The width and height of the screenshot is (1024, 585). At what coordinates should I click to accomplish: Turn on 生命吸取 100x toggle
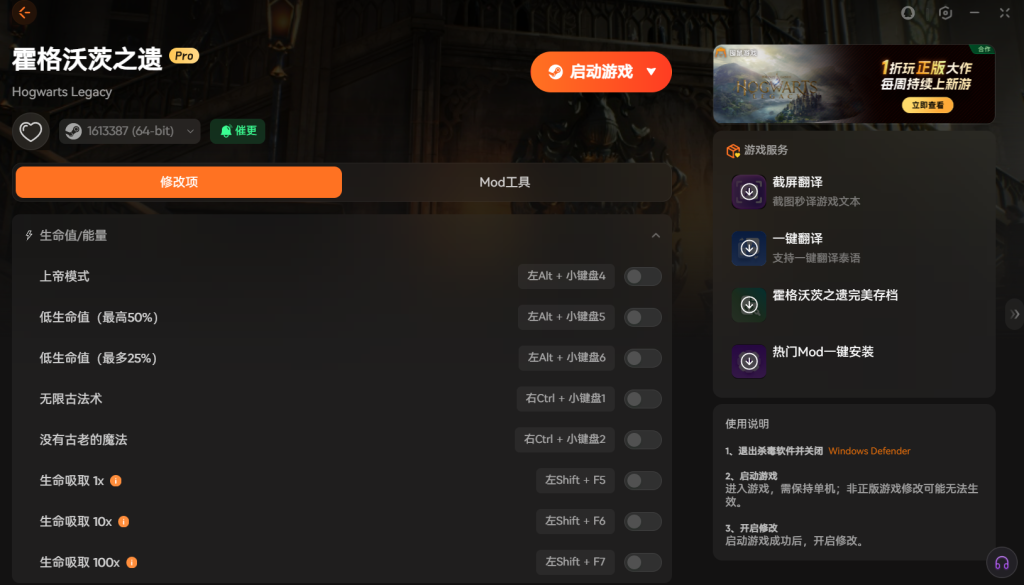642,562
